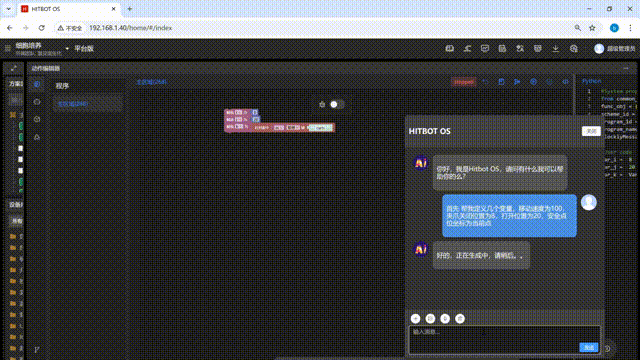The image size is (640, 360).
Task: Click the download icon in top header
Action: (x=556, y=49)
